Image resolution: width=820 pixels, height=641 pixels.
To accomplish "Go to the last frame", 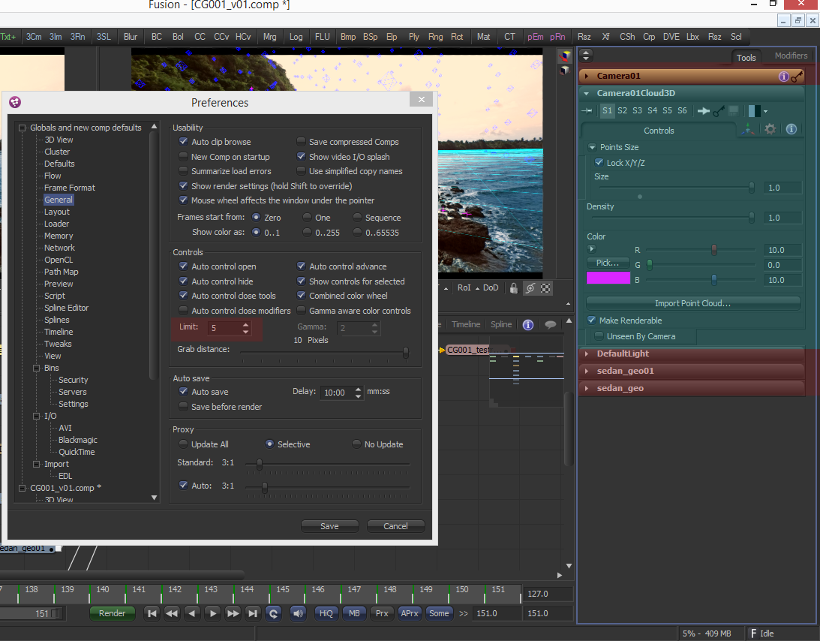I will click(x=253, y=613).
